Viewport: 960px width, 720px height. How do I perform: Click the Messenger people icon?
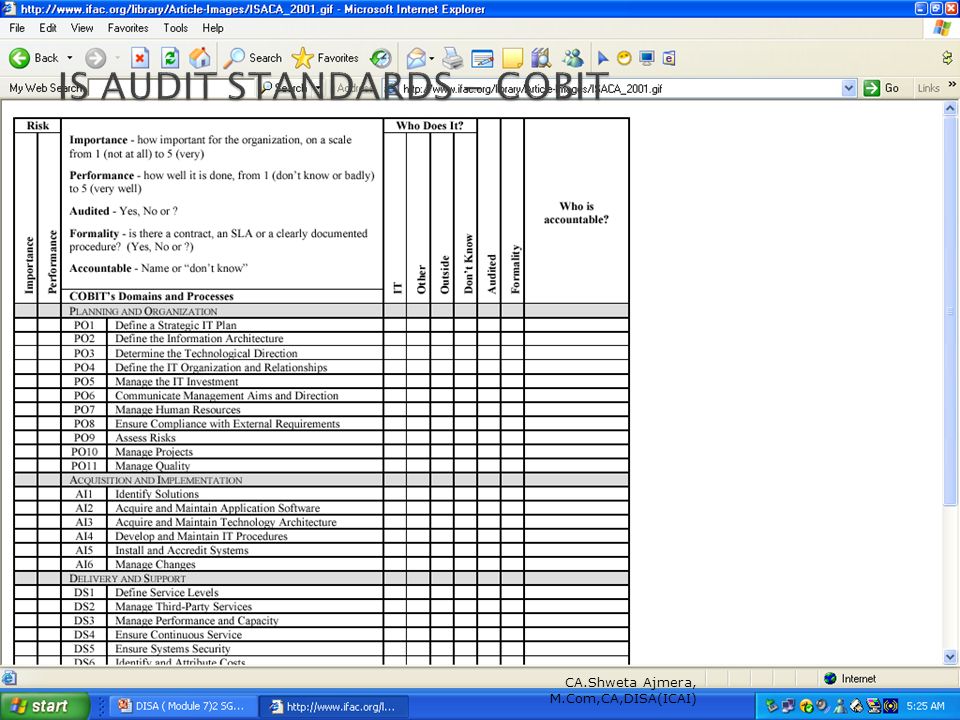(x=573, y=58)
